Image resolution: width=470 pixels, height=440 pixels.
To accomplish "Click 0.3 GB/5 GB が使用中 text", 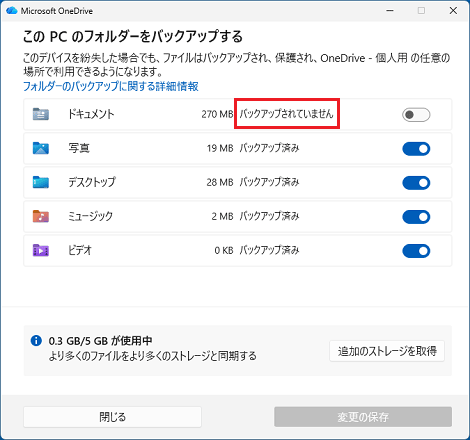I will pyautogui.click(x=100, y=341).
